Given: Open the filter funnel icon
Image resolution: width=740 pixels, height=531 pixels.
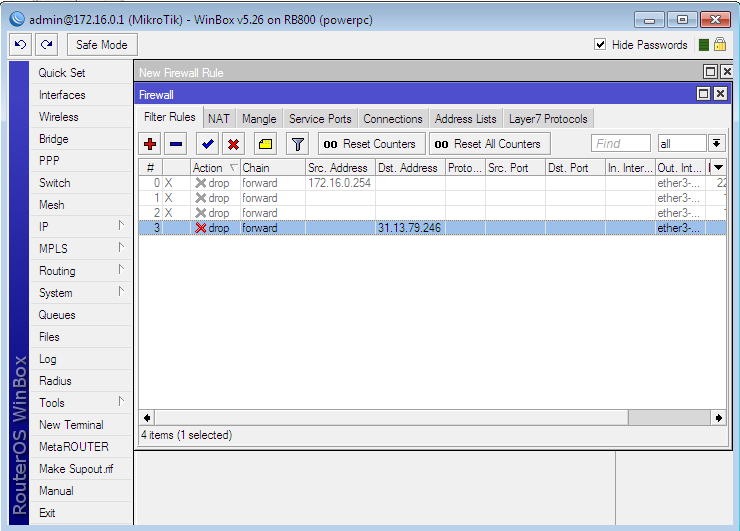Looking at the screenshot, I should point(297,144).
